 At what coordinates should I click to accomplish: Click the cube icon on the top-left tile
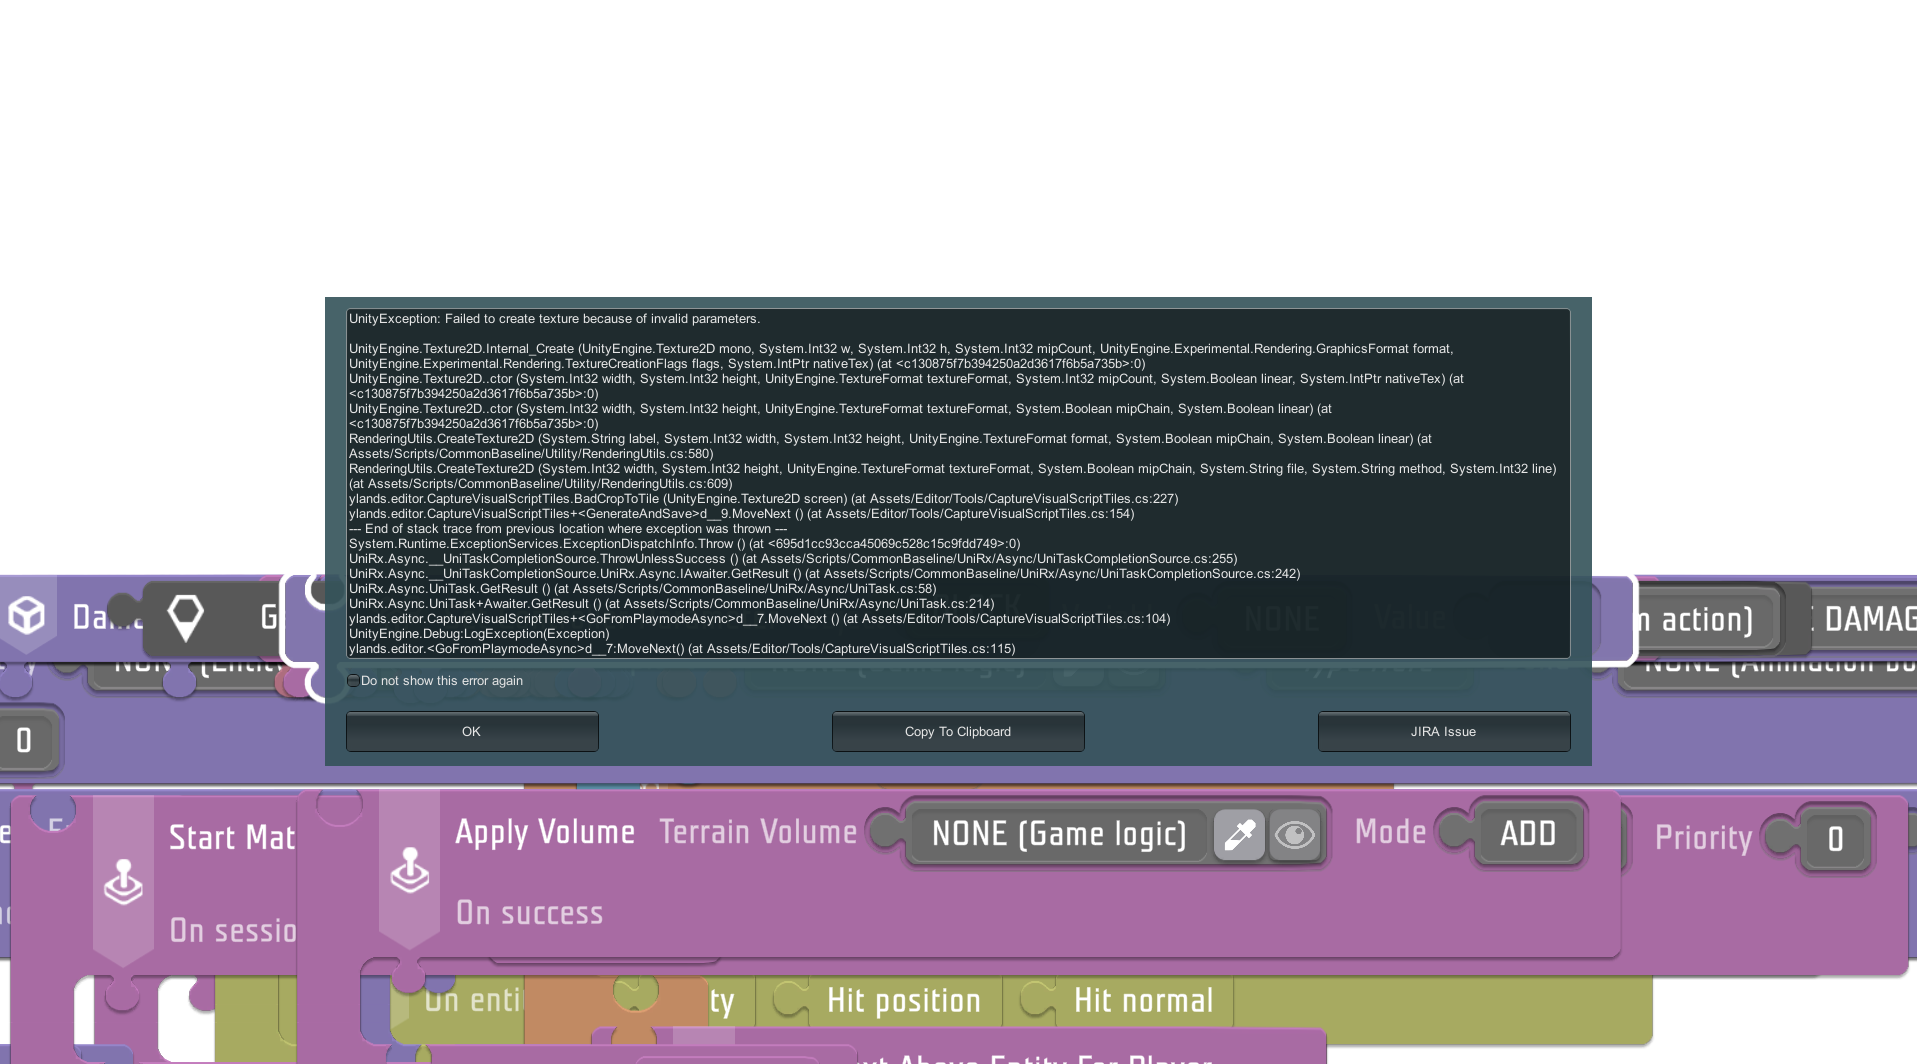coord(27,616)
